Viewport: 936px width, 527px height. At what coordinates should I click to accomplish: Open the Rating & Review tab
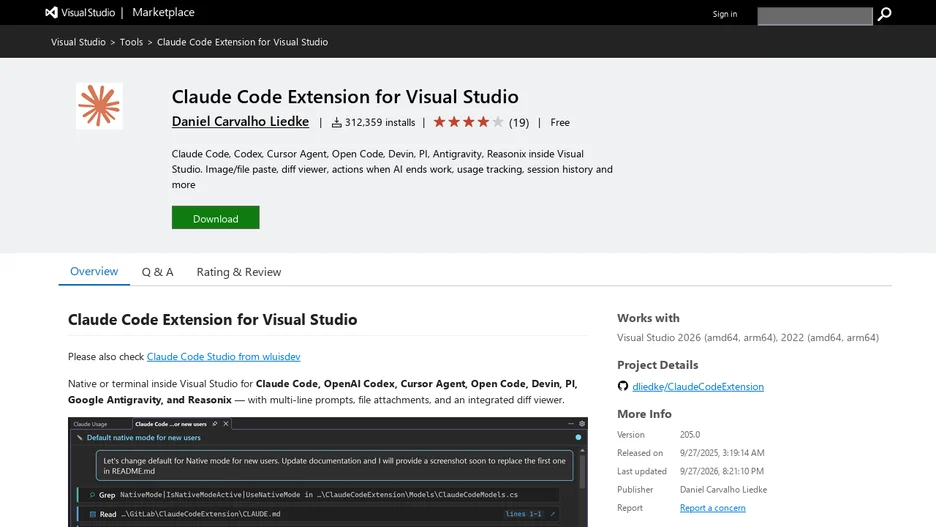pyautogui.click(x=239, y=272)
